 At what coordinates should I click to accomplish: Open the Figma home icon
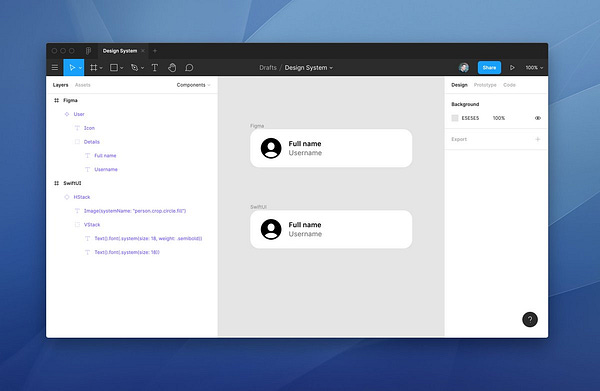click(x=88, y=51)
